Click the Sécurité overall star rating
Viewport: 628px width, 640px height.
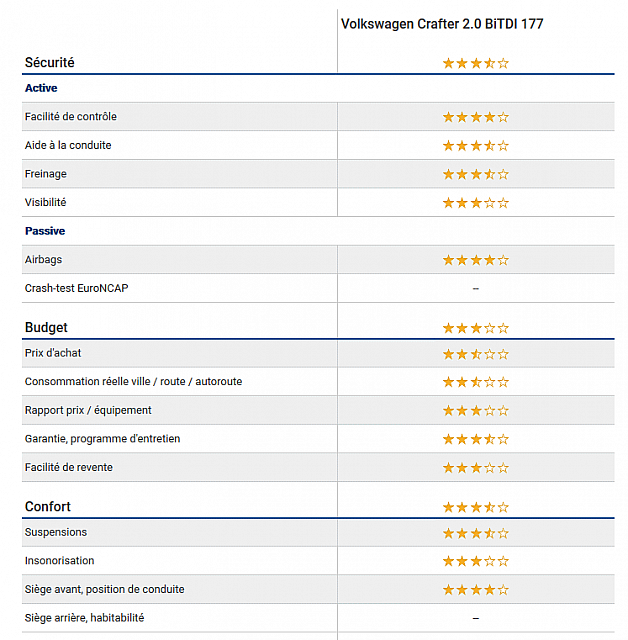[x=475, y=63]
